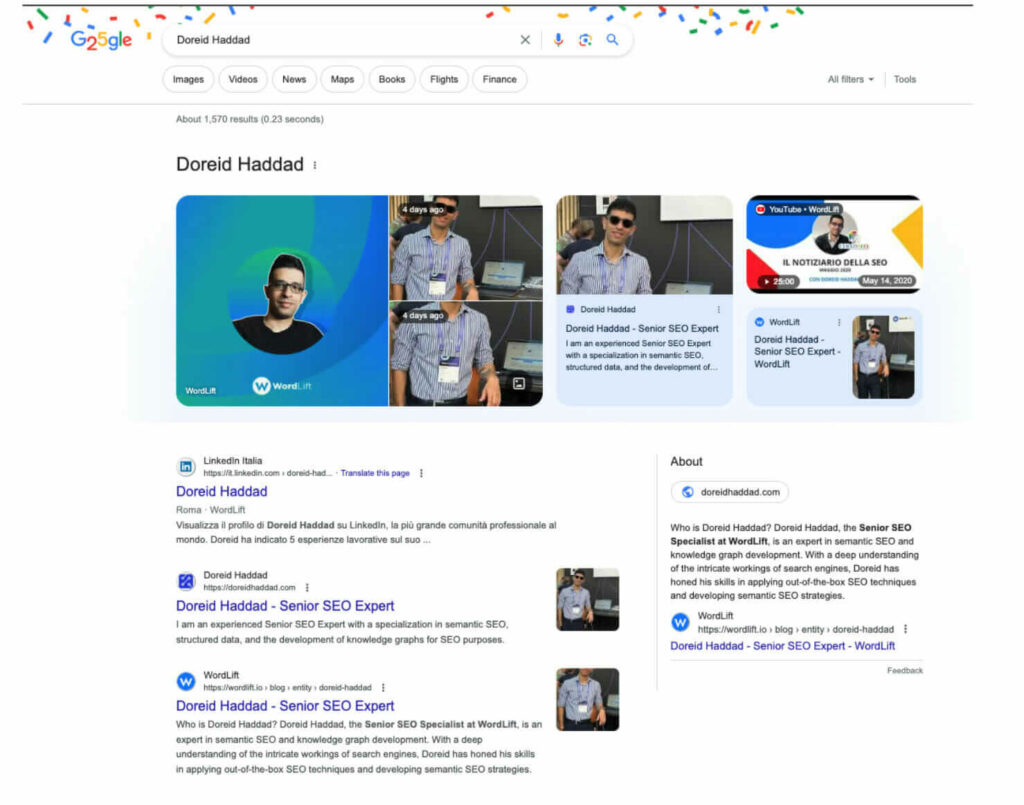
Task: Open Google Lens image search icon
Action: pyautogui.click(x=584, y=40)
